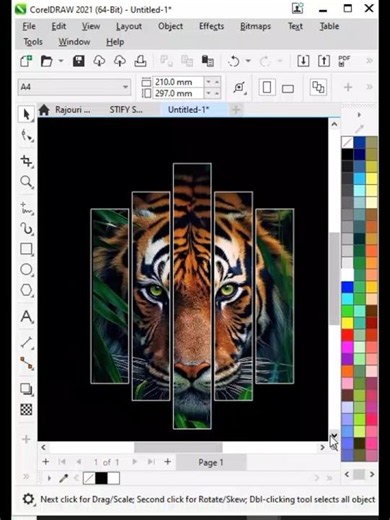Viewport: 390px width, 520px height.
Task: Open the color palette flyout arrow
Action: tap(359, 115)
